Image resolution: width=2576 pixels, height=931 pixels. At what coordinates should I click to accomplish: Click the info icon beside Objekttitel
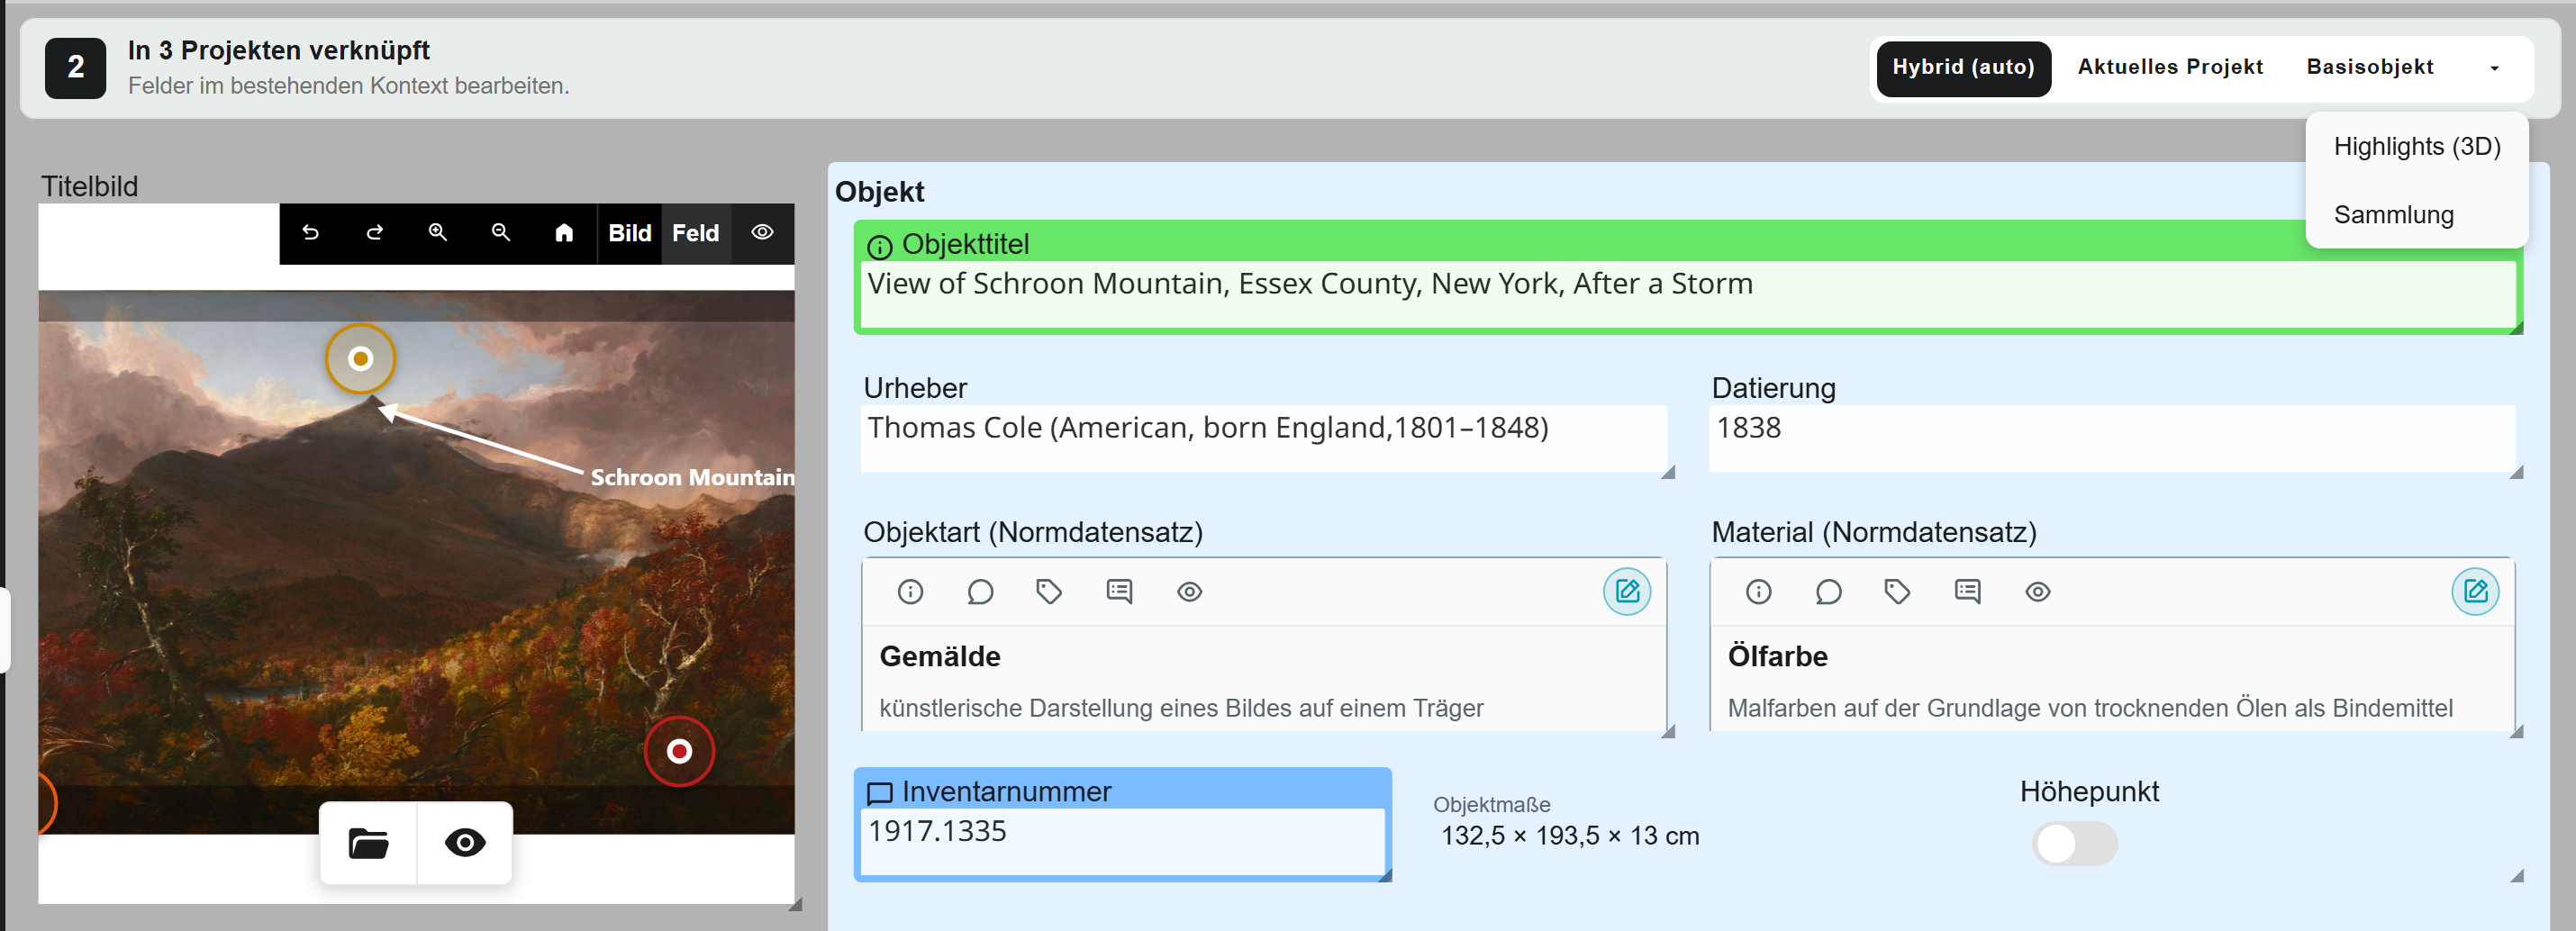(x=879, y=246)
